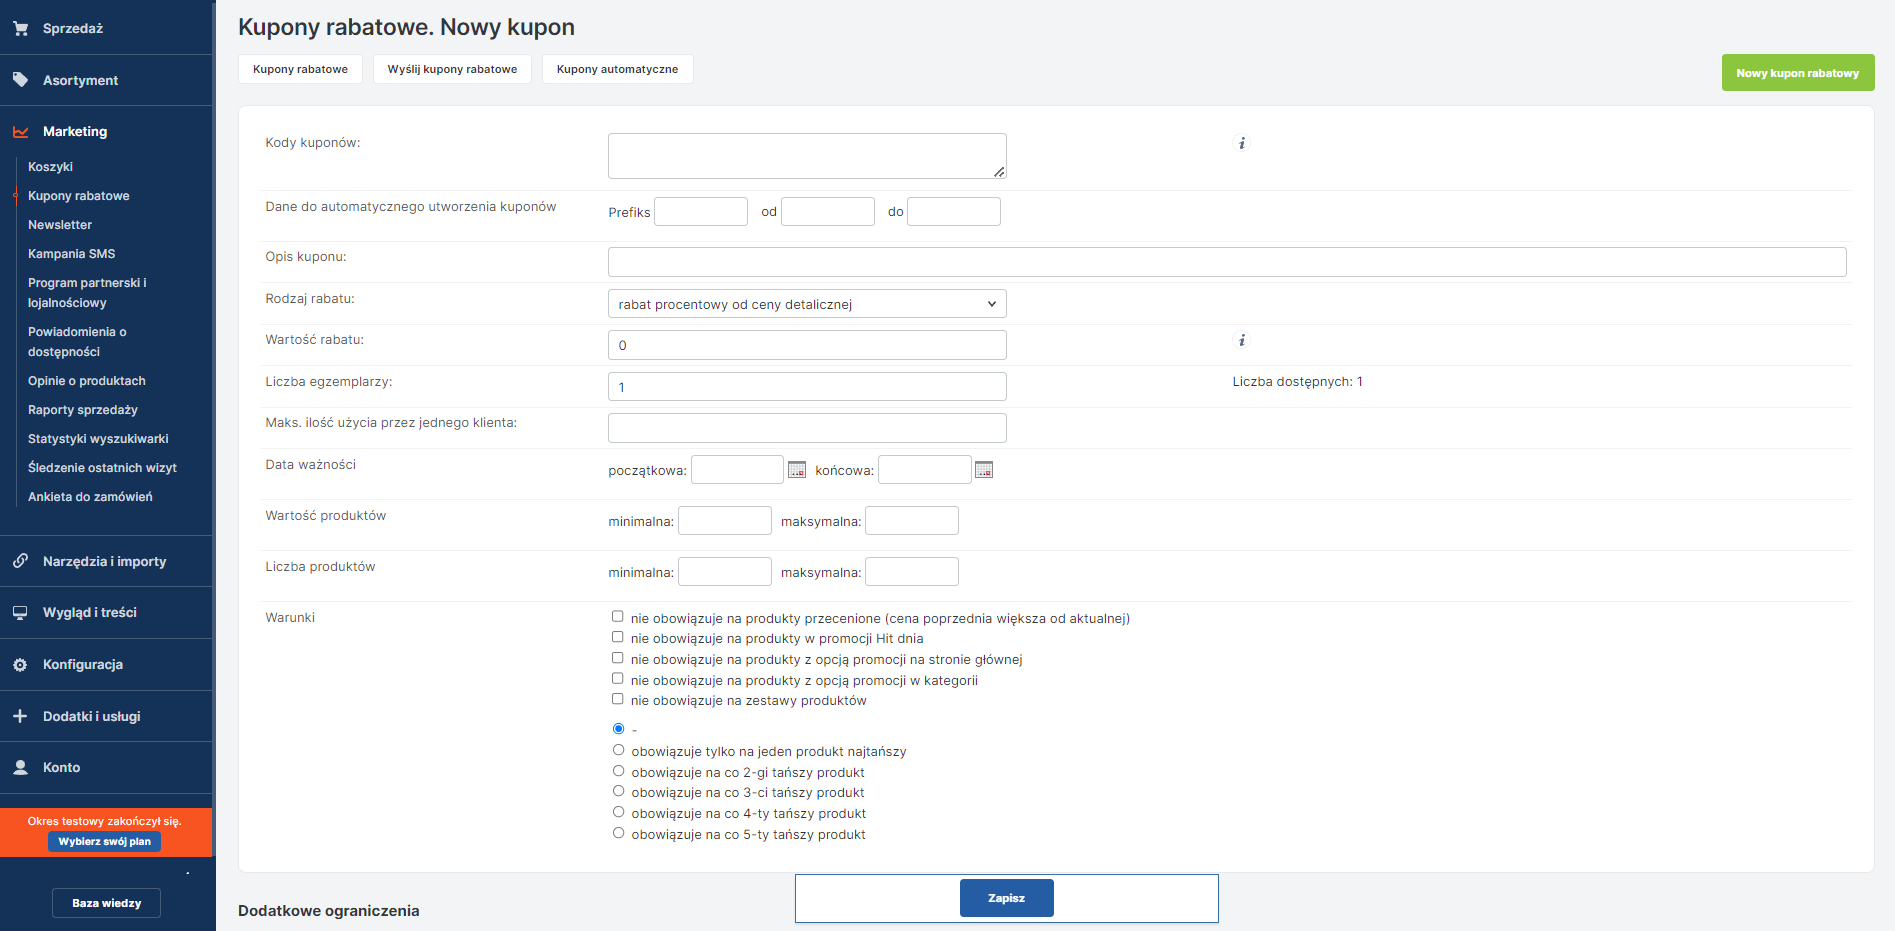This screenshot has height=931, width=1895.
Task: Select 'obowiązuje na co 2-gi tańszy produkt'
Action: click(619, 771)
